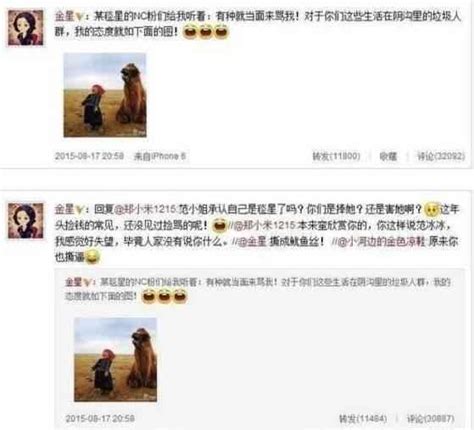Open 评论(32092) on the first post

click(441, 156)
